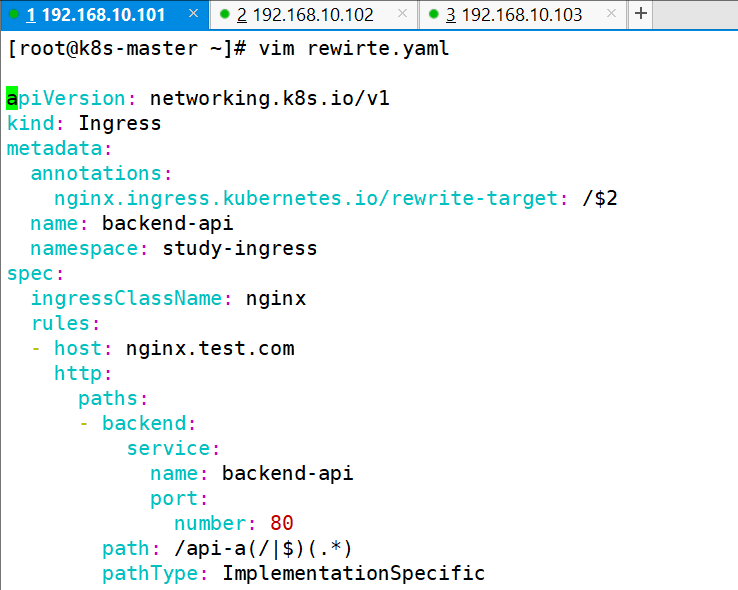Viewport: 738px width, 590px height.
Task: Click the 'vim rewirte.yaml' command text
Action: (x=354, y=48)
